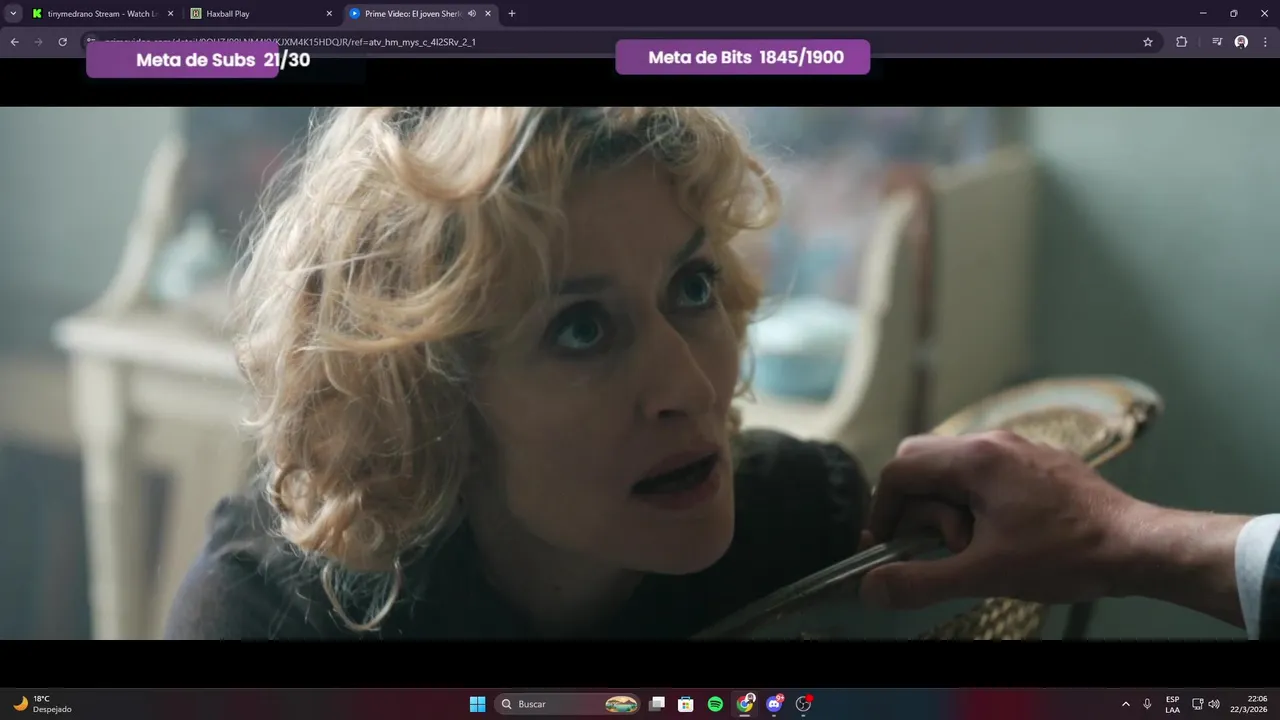
Task: Open the media control playlist icon
Action: 1217,42
